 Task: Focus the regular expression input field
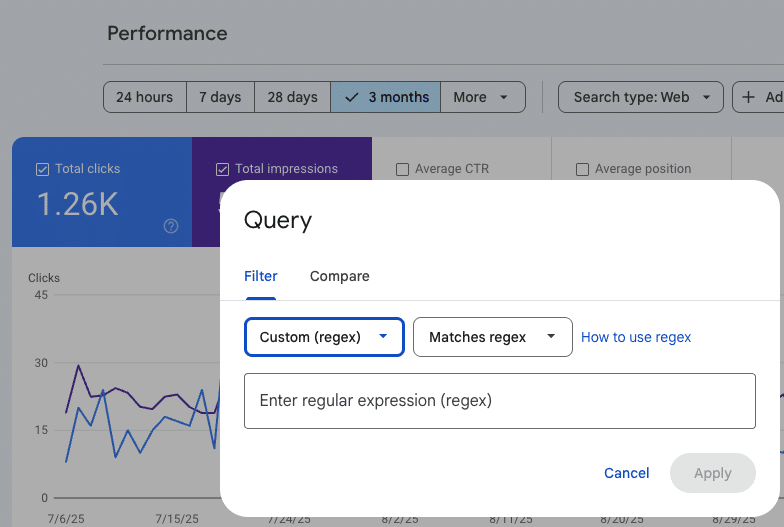coord(499,401)
